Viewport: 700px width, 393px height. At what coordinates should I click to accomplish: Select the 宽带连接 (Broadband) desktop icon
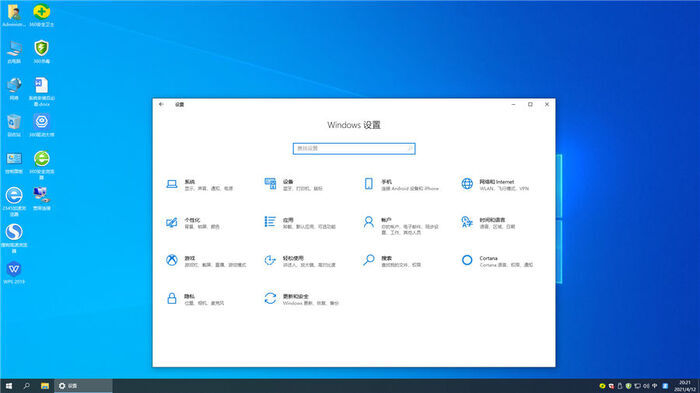[x=42, y=199]
